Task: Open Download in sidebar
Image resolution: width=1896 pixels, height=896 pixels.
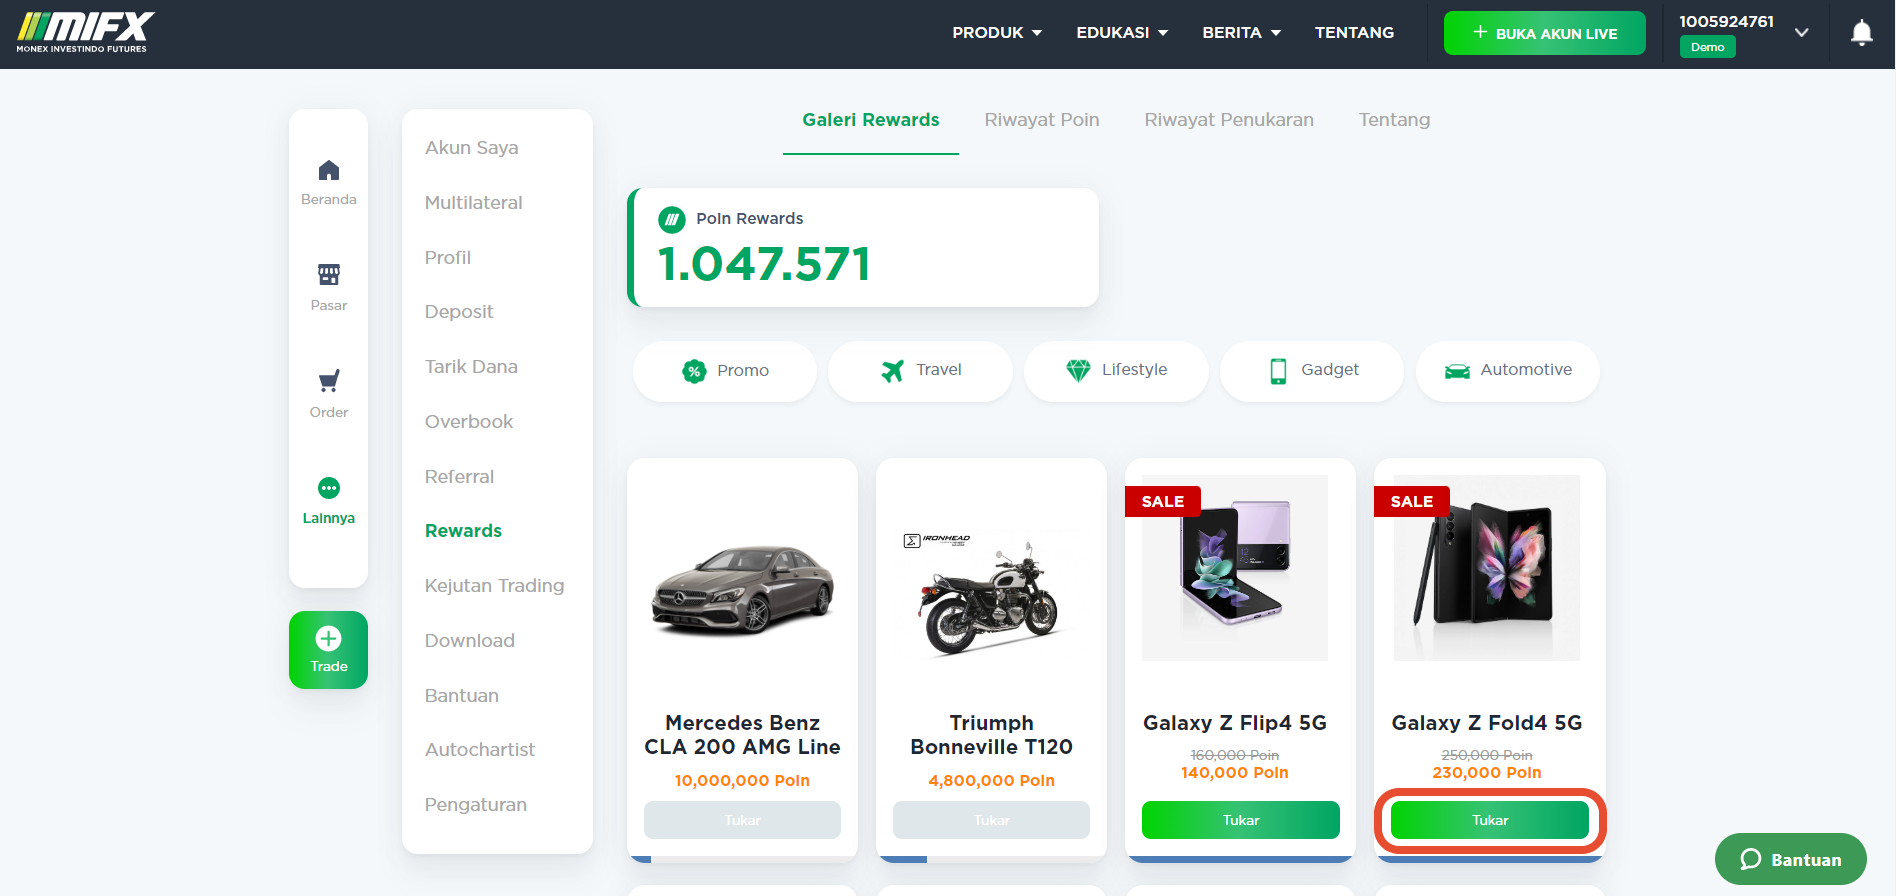Action: [470, 641]
